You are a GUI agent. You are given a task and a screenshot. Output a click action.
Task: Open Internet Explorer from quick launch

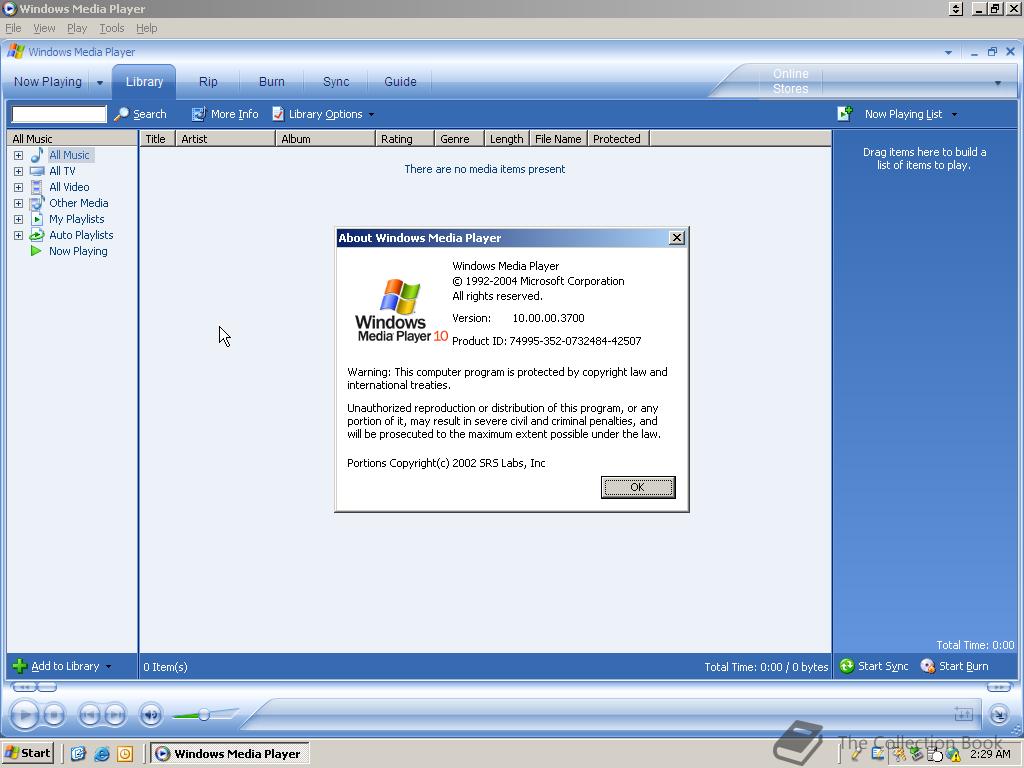[102, 754]
